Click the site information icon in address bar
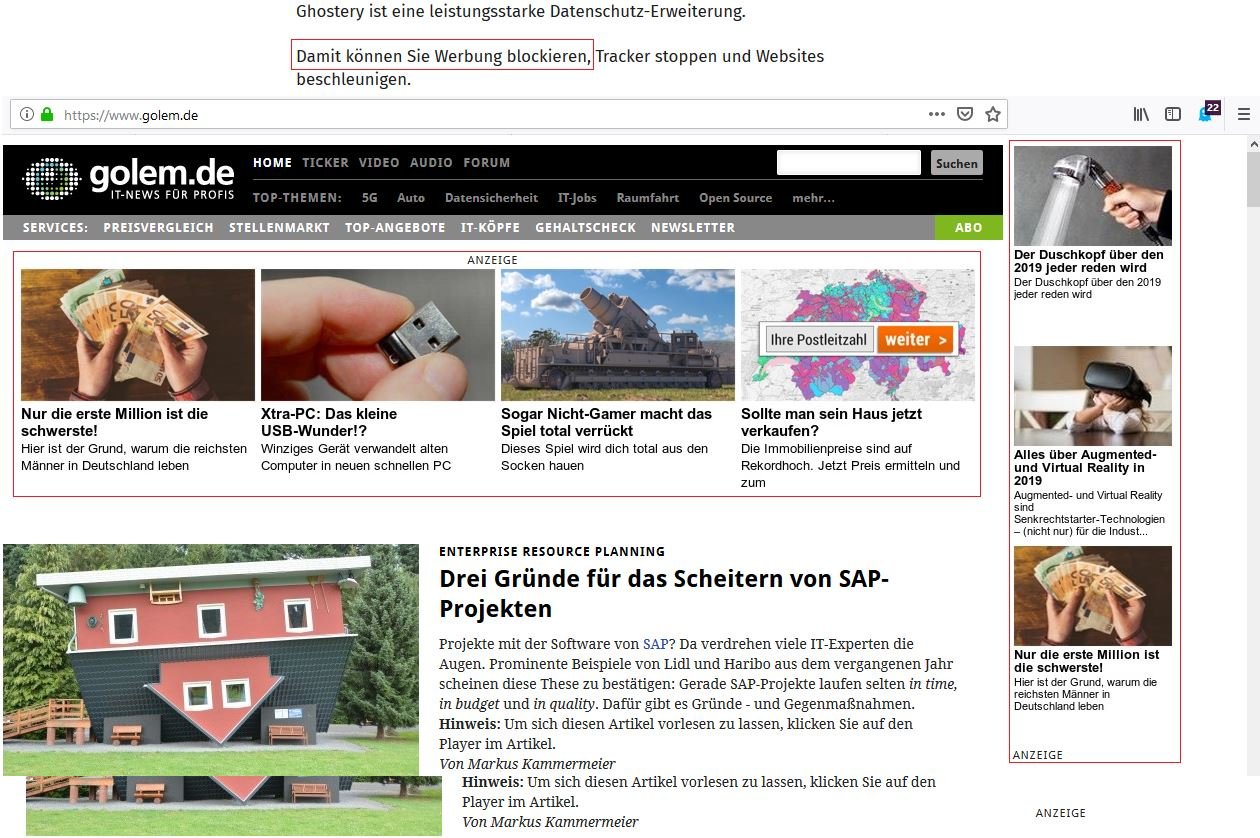This screenshot has width=1260, height=838. point(27,114)
